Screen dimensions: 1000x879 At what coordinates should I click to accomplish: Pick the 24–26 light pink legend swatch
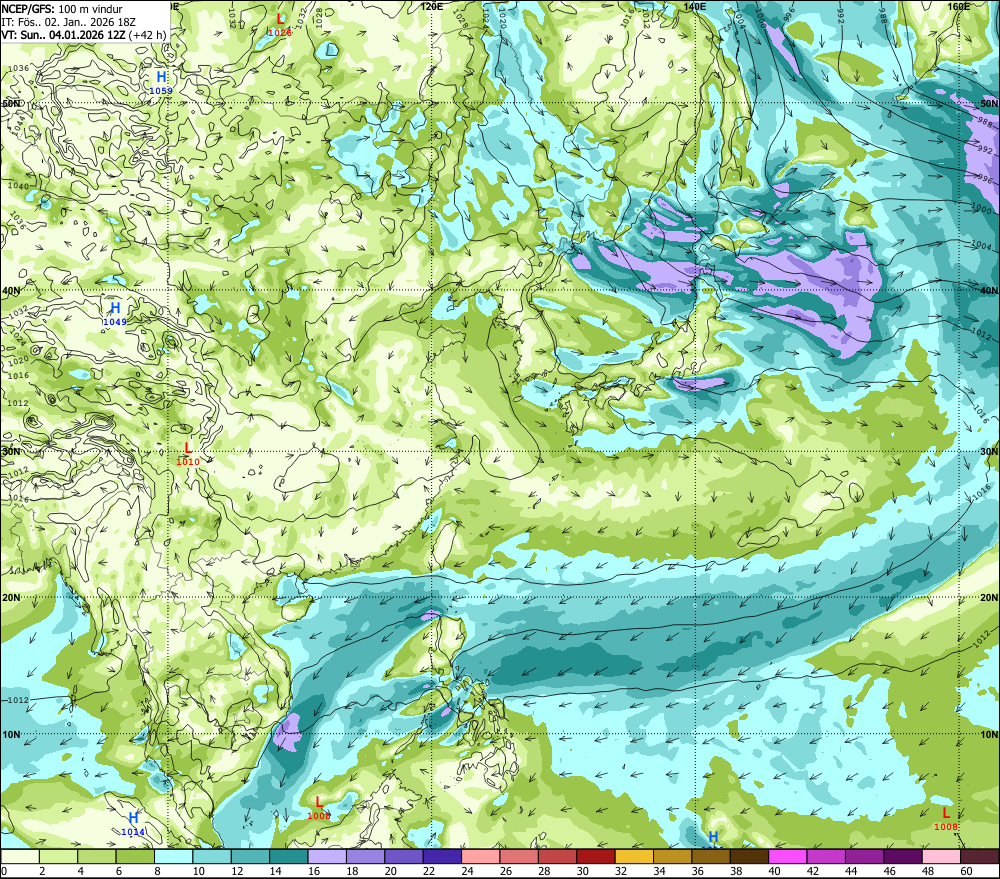[480, 856]
